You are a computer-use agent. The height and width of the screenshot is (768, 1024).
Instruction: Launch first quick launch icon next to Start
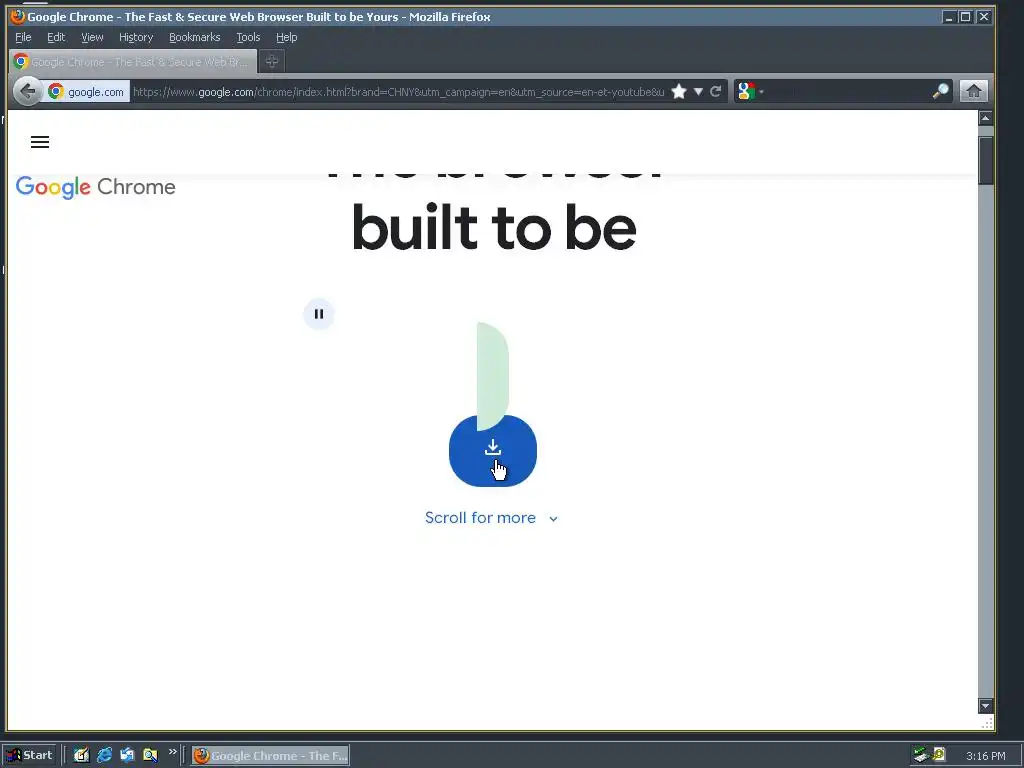coord(81,755)
